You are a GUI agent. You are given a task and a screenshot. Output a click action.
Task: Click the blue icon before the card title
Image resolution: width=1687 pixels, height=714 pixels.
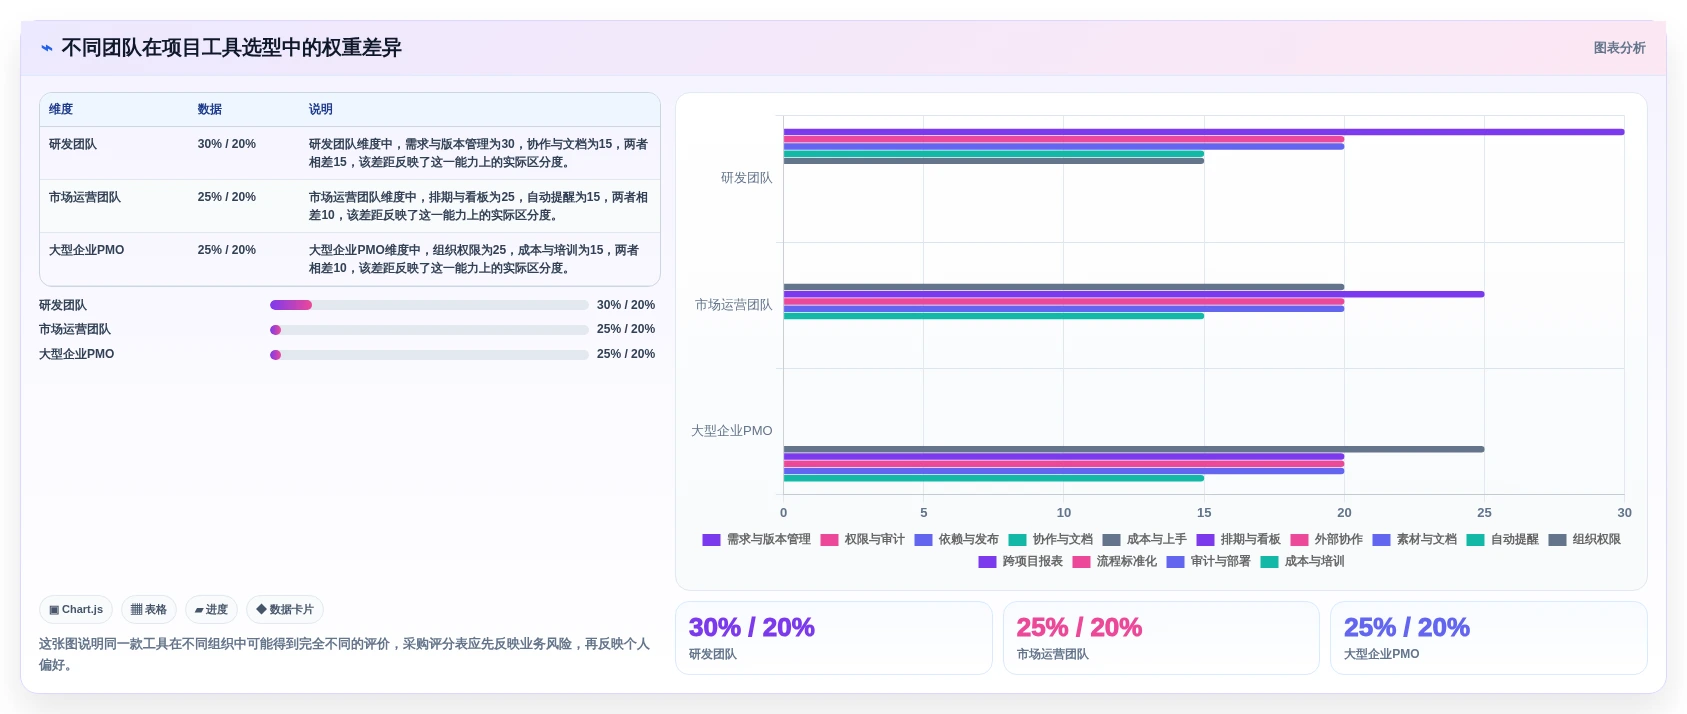pos(46,48)
